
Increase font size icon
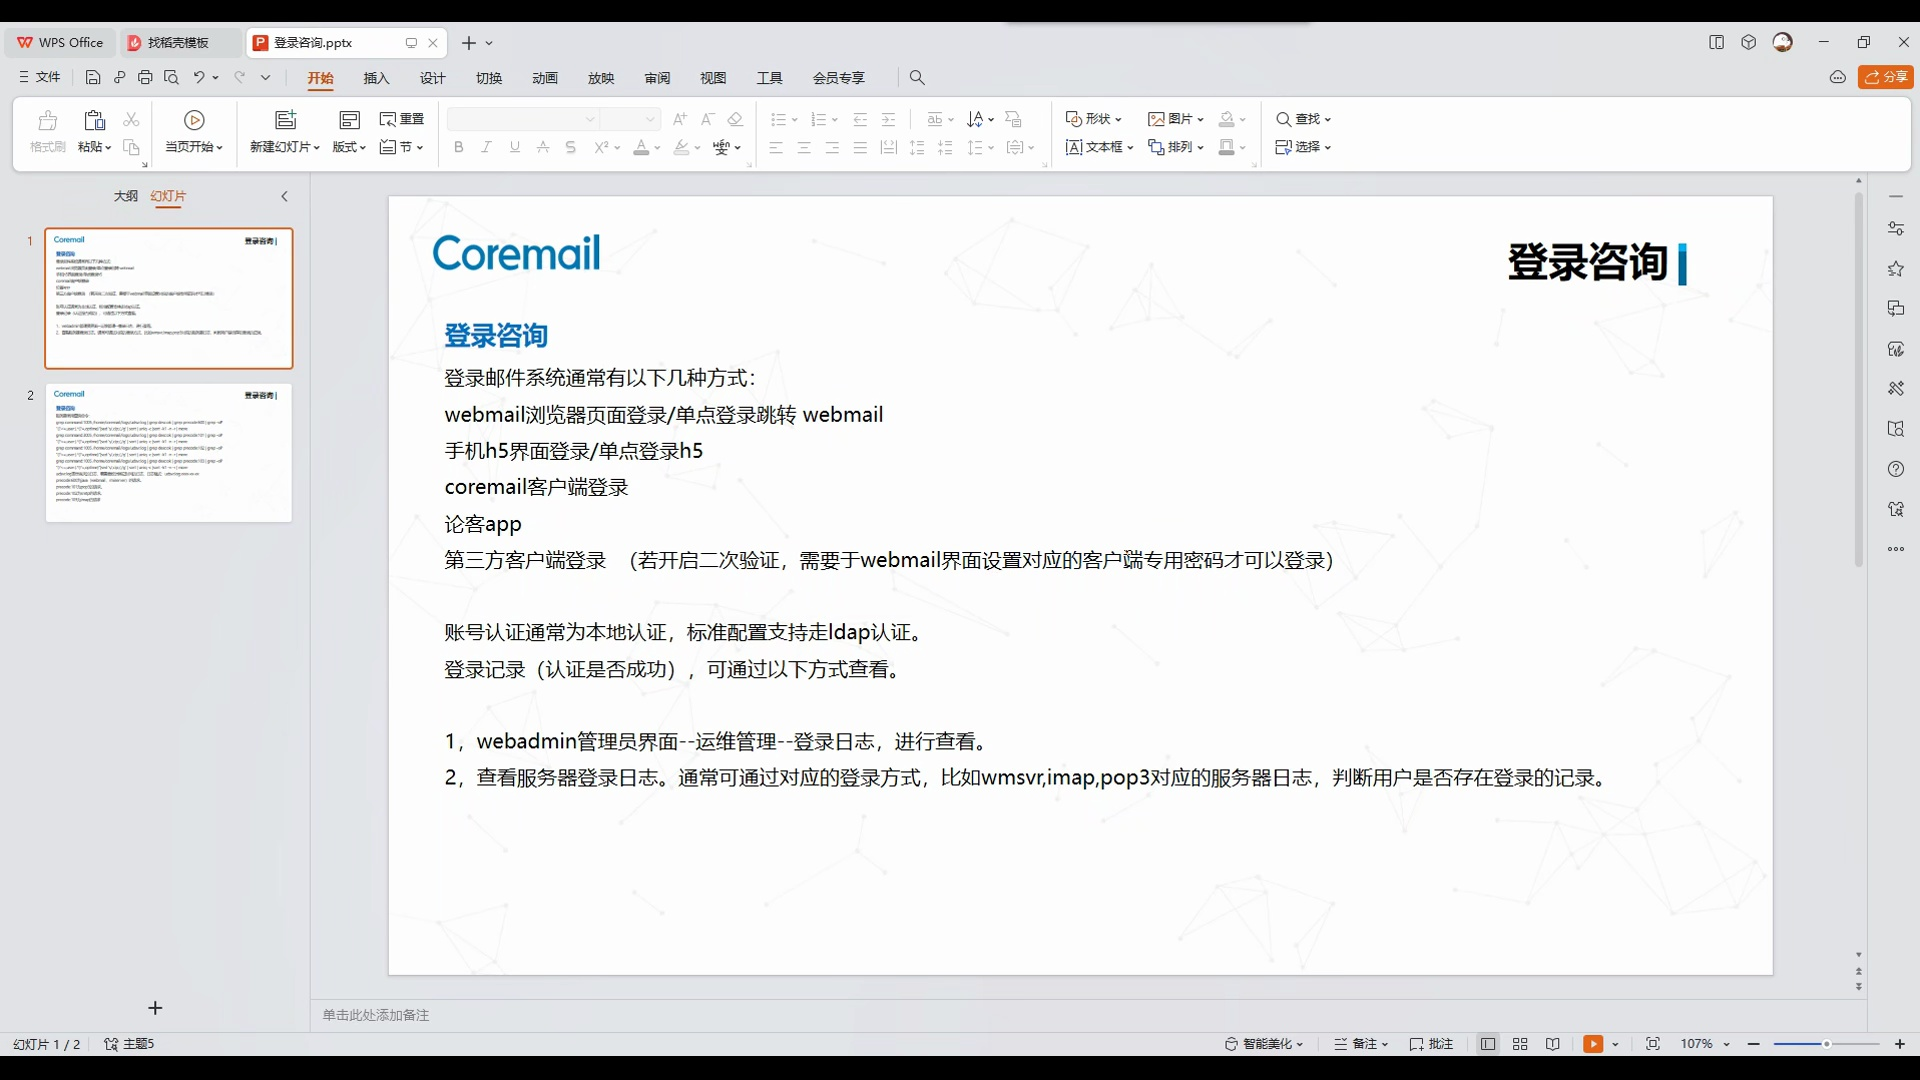point(680,119)
